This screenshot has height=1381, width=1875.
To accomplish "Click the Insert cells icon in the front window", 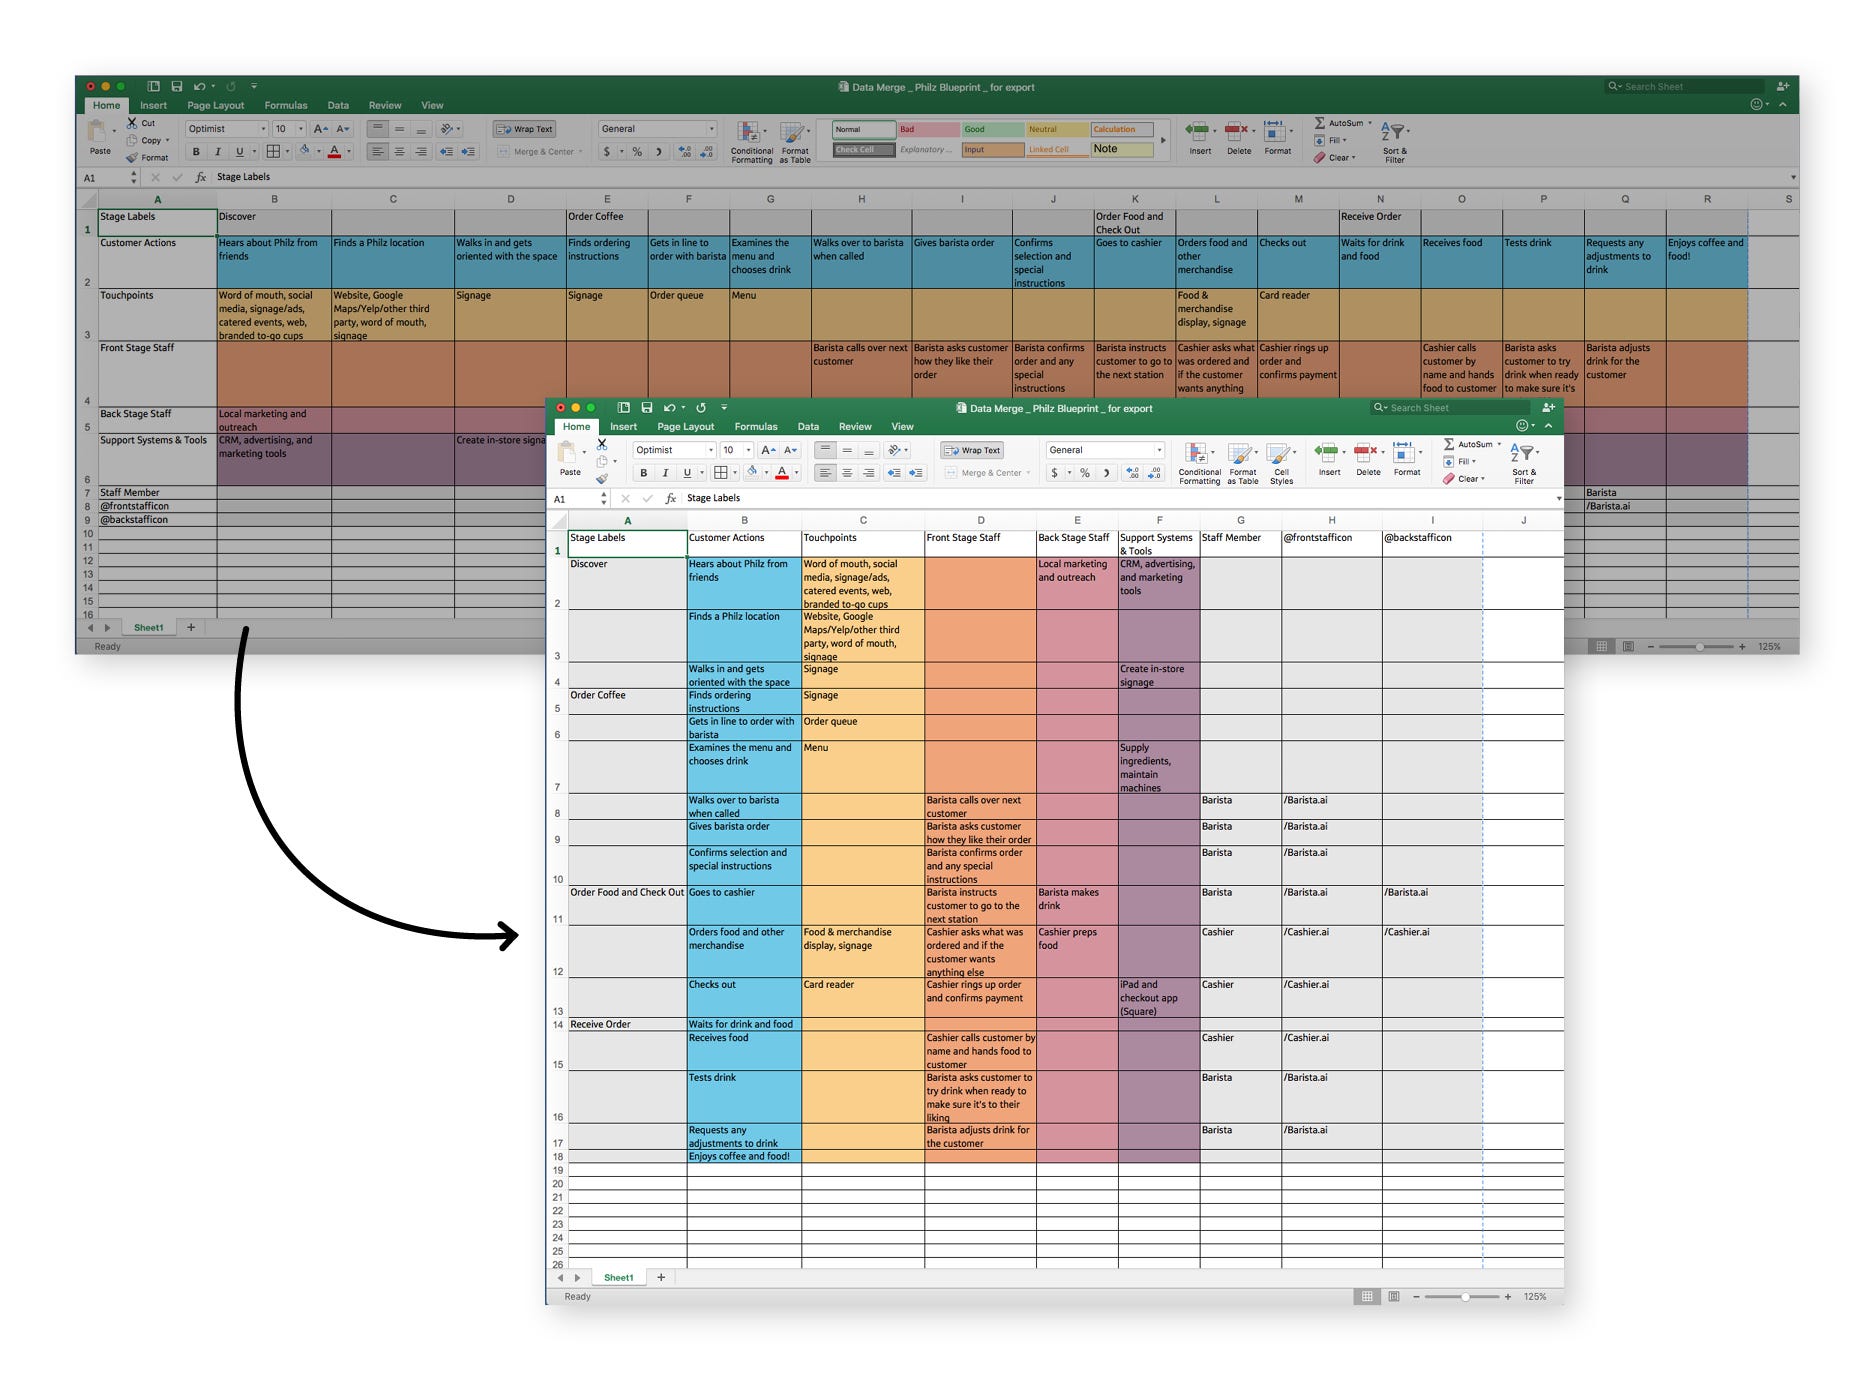I will (x=1327, y=453).
